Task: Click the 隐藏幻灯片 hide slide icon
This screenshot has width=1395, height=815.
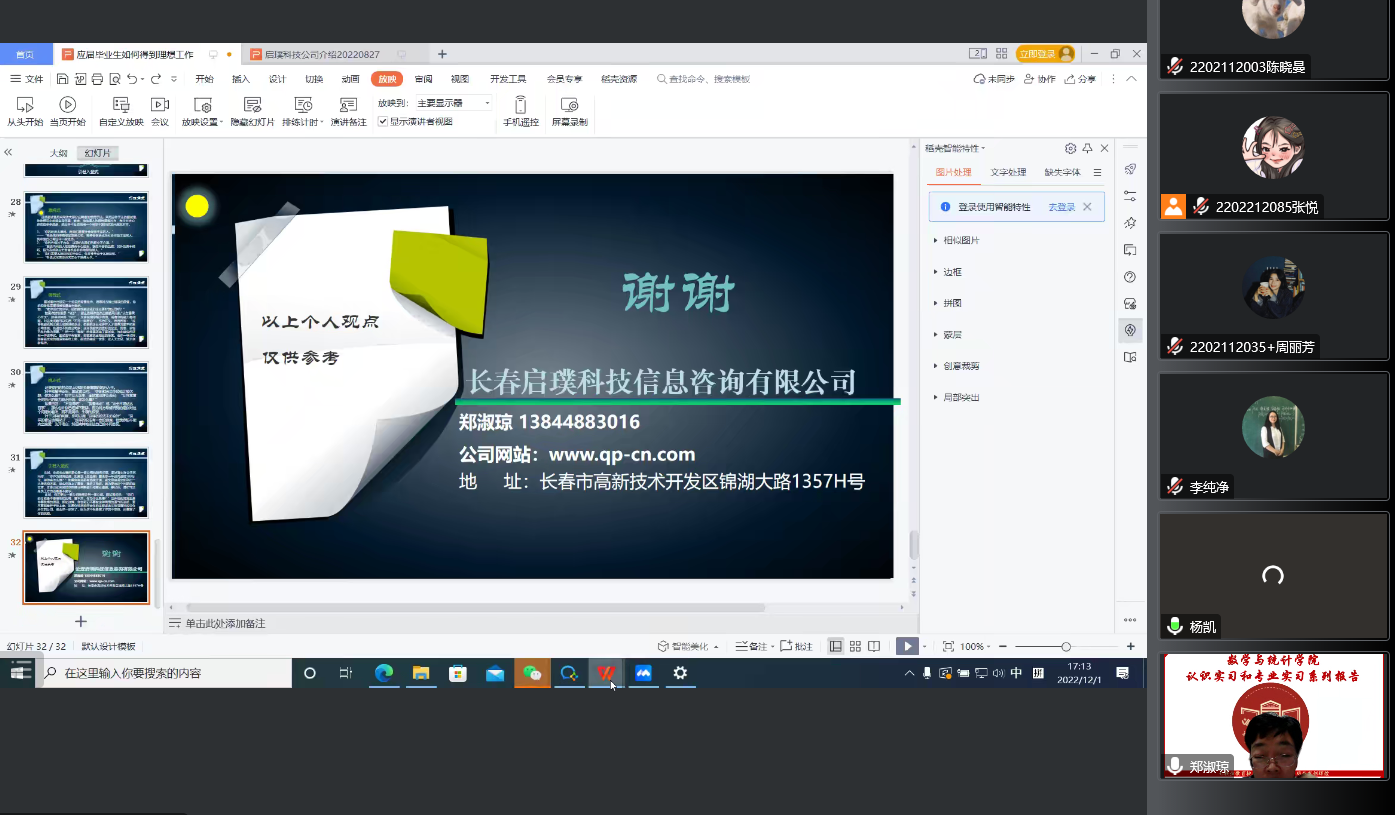Action: pyautogui.click(x=252, y=105)
